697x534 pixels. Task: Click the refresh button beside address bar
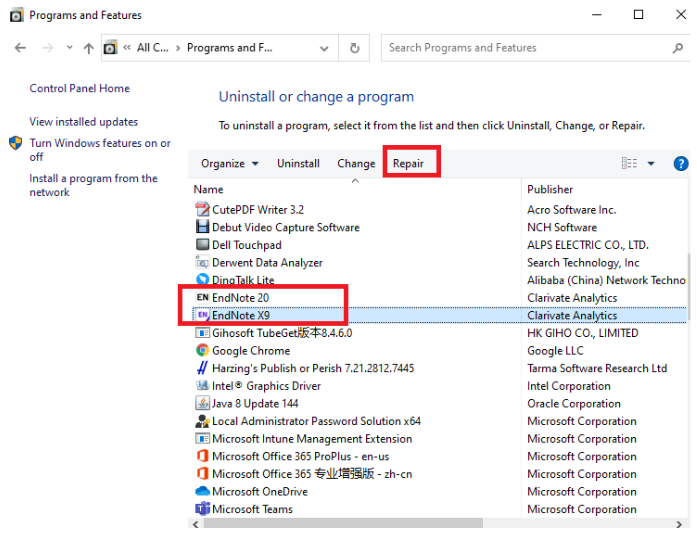[x=354, y=48]
